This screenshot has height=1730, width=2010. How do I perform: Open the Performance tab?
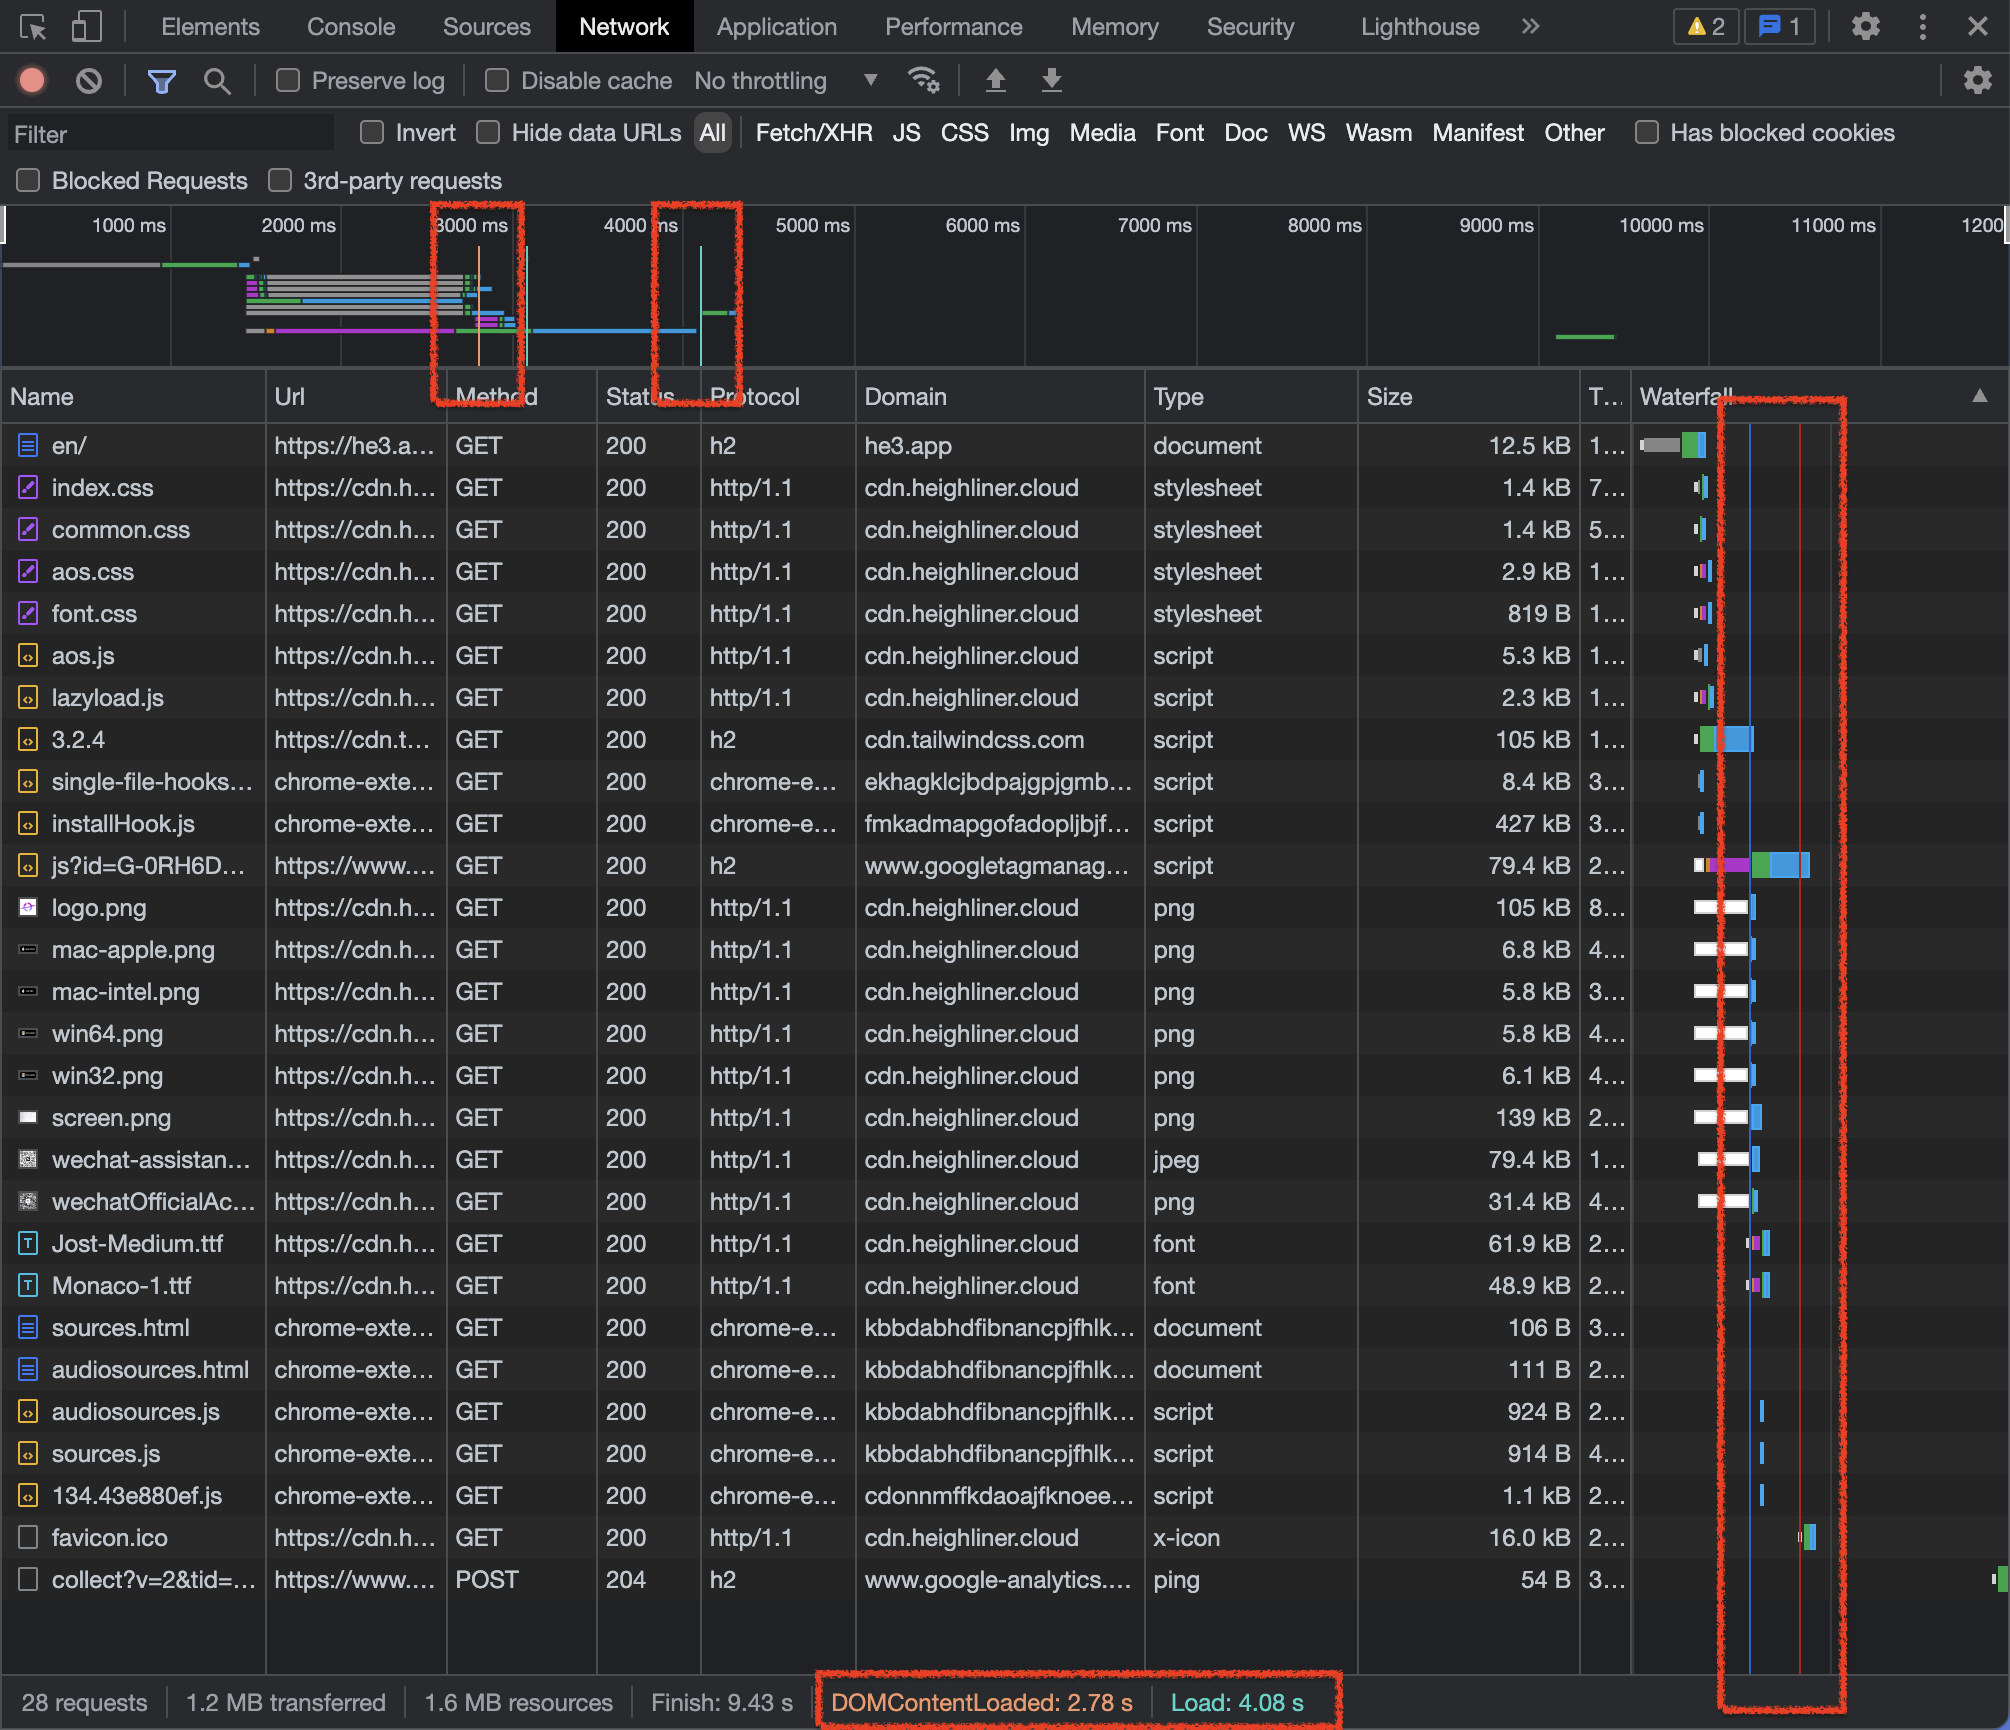coord(953,27)
